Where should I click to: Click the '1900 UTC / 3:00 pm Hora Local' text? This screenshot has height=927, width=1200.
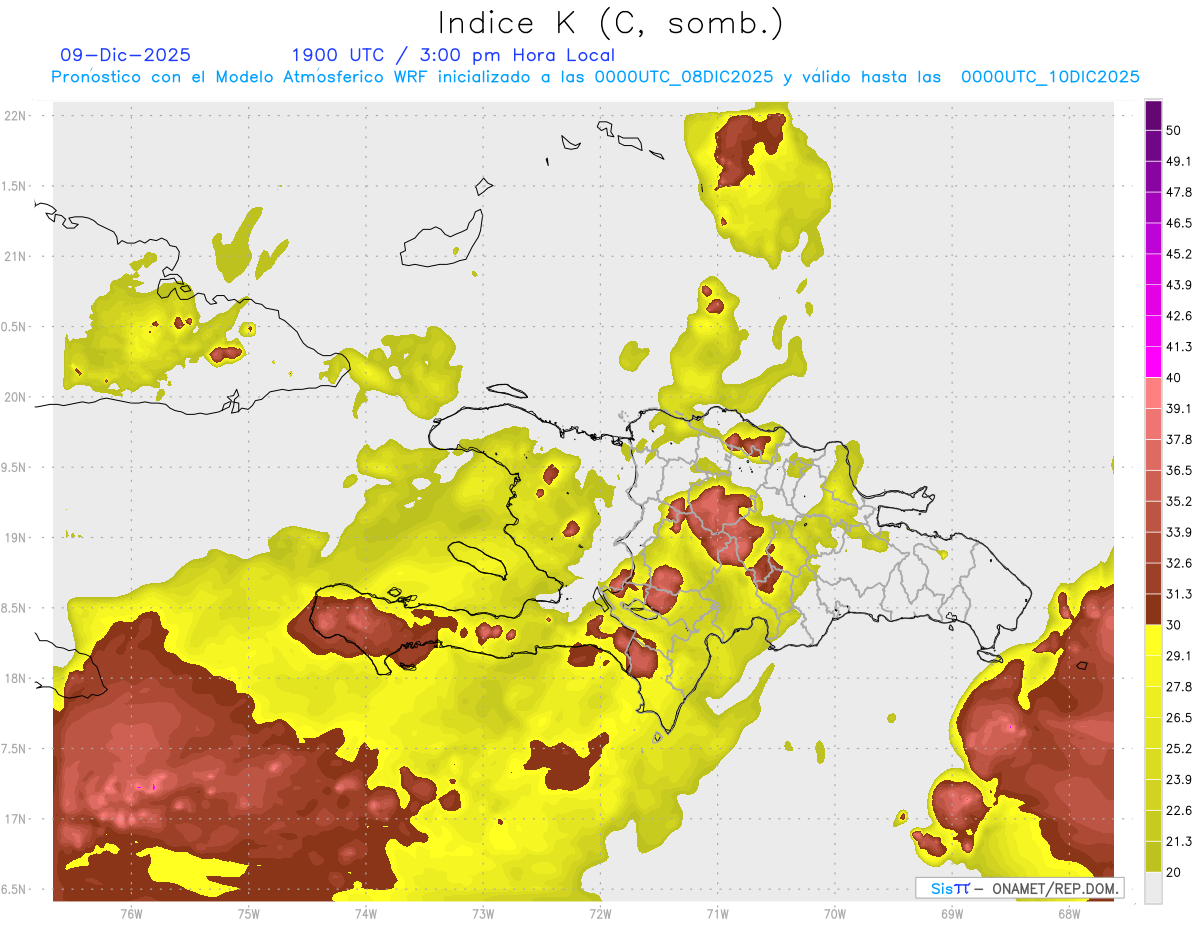[453, 55]
